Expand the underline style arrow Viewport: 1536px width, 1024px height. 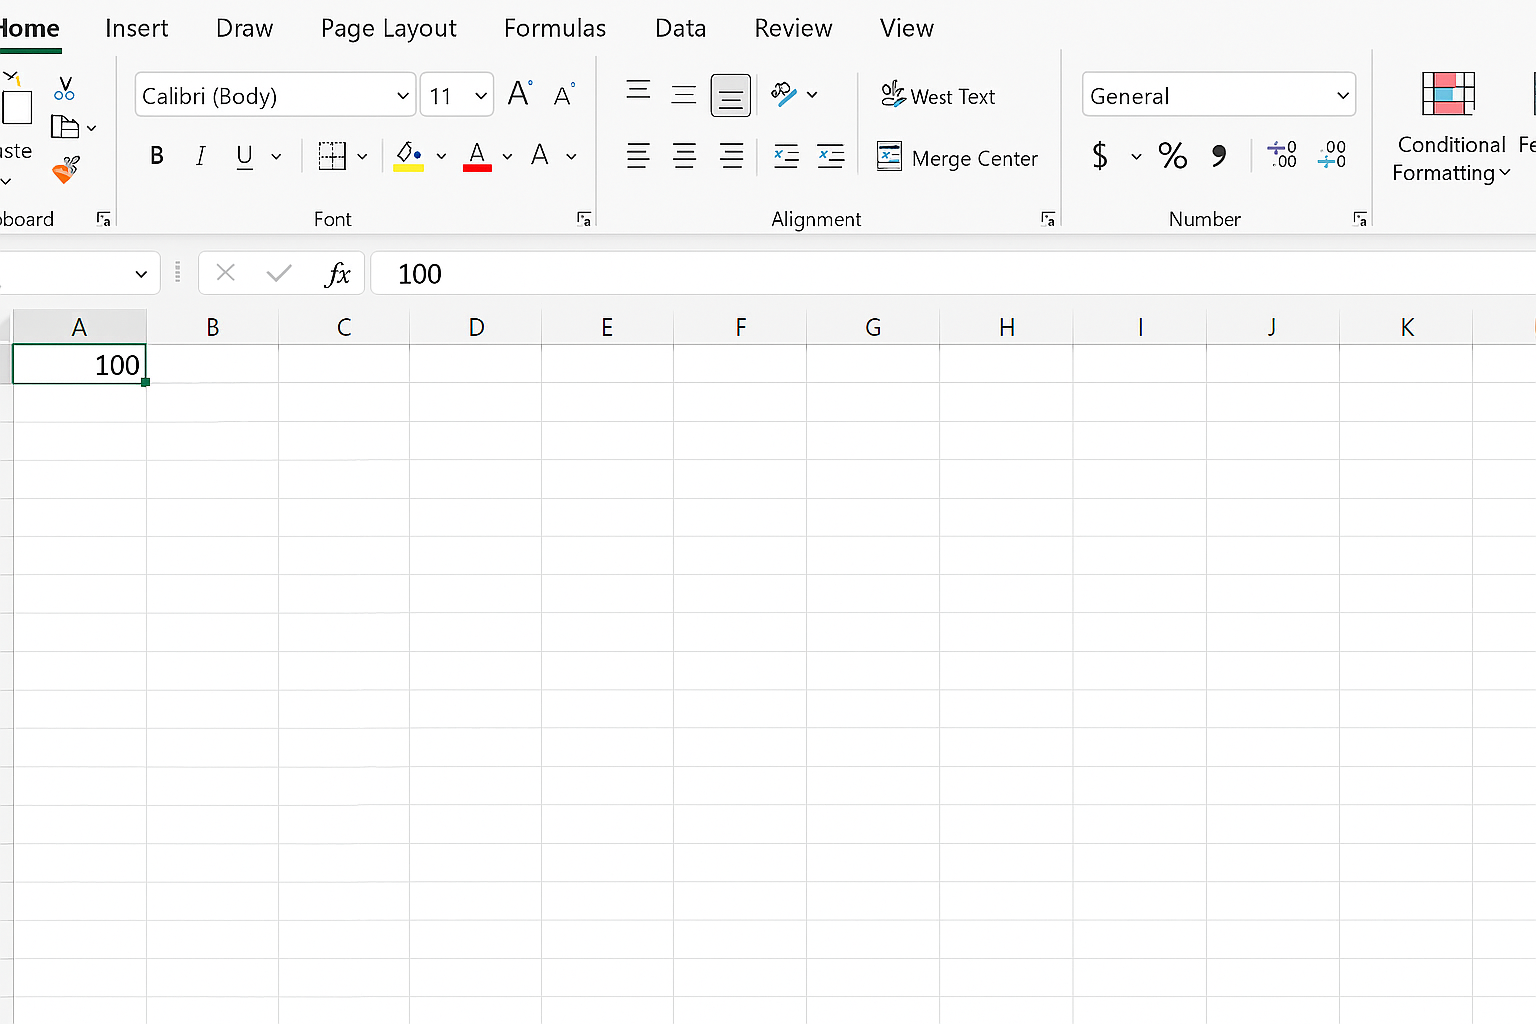click(x=276, y=157)
